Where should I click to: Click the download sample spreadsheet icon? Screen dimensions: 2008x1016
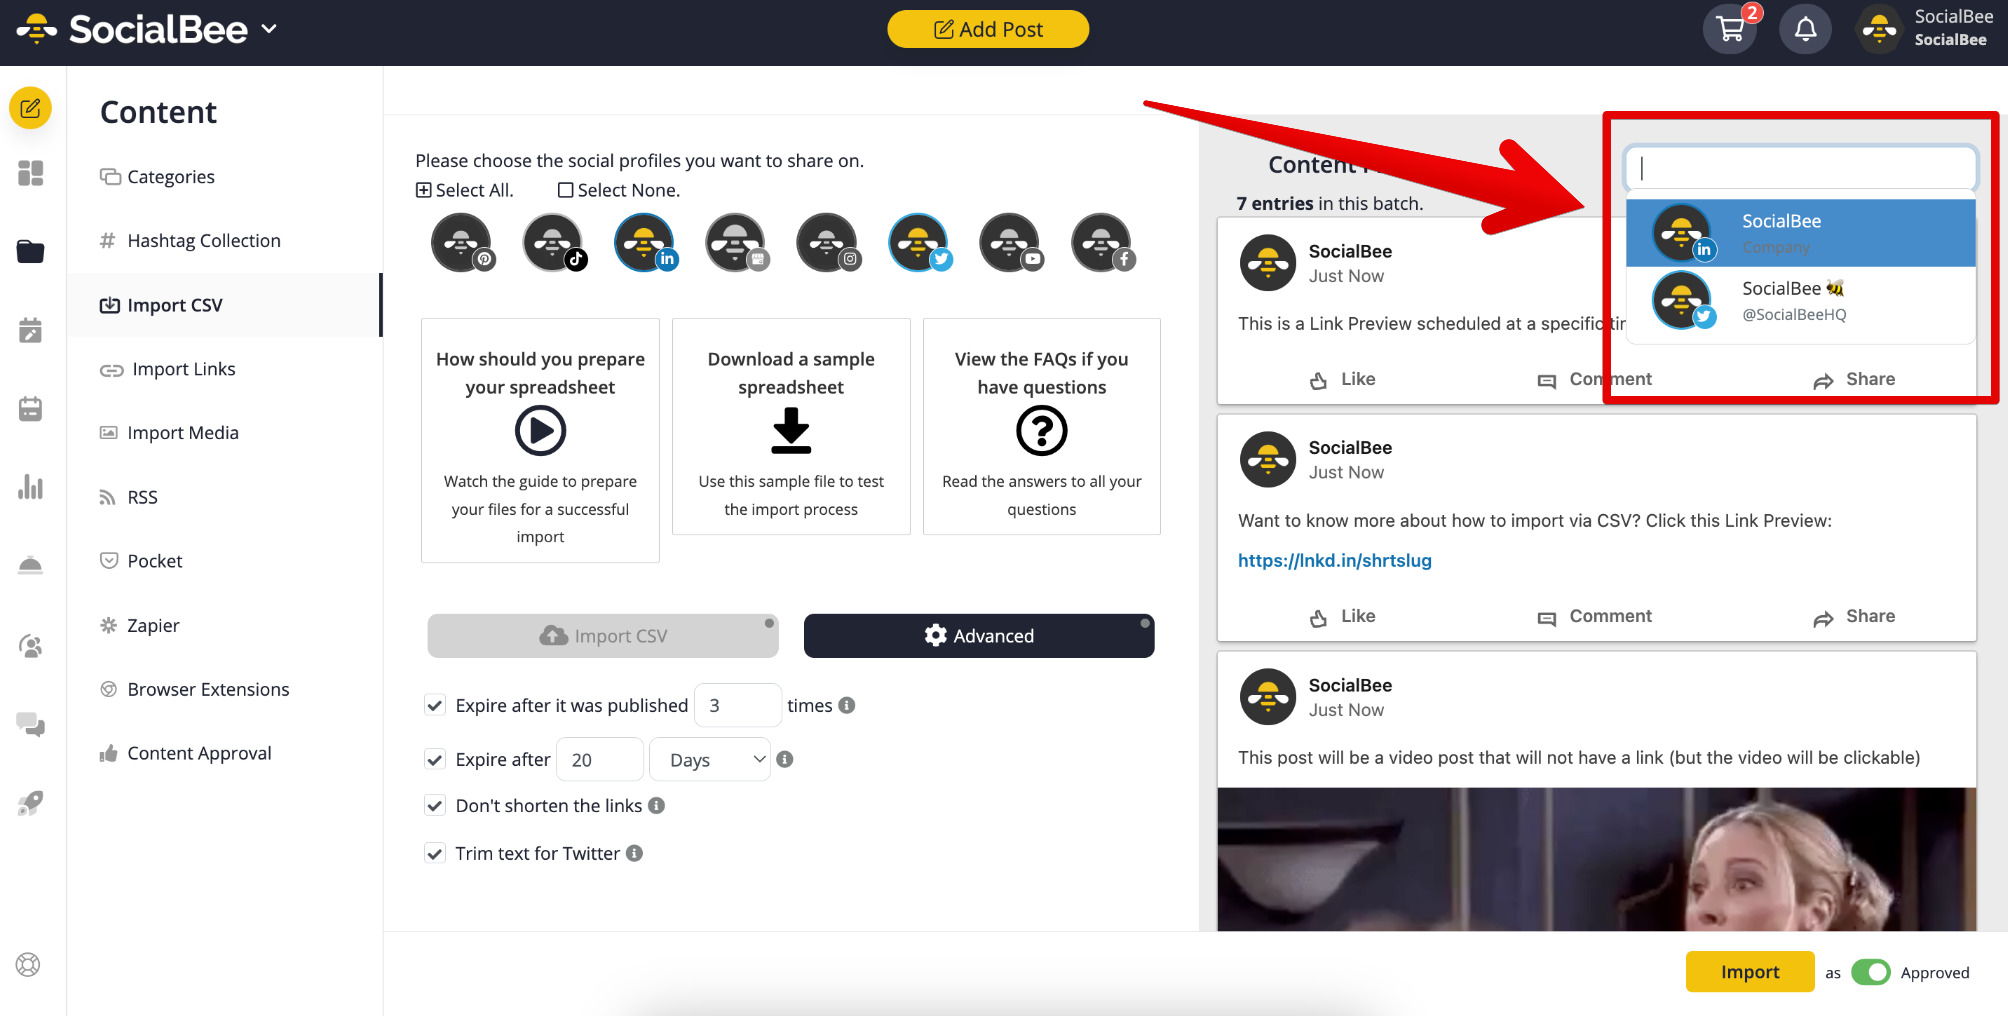(791, 431)
